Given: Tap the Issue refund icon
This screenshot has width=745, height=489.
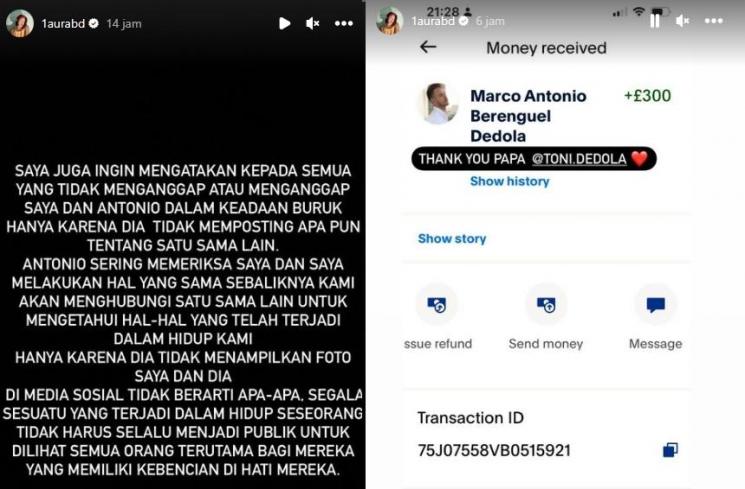Looking at the screenshot, I should point(437,304).
